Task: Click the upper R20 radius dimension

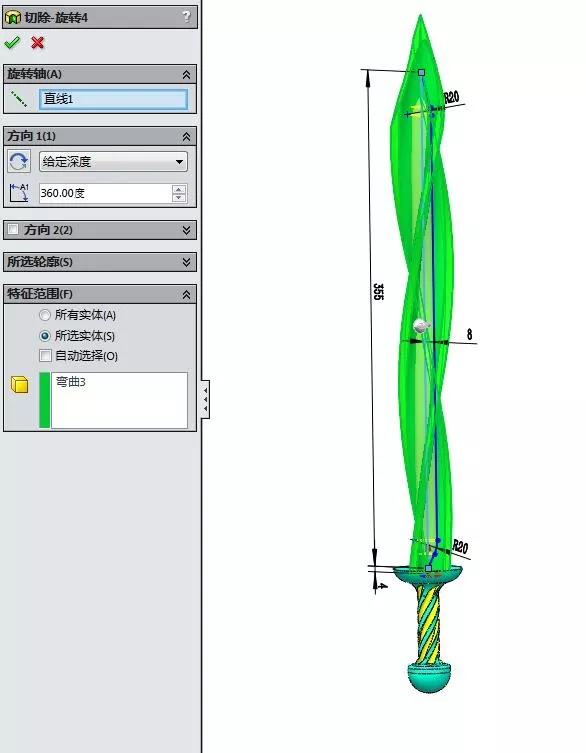Action: 452,97
